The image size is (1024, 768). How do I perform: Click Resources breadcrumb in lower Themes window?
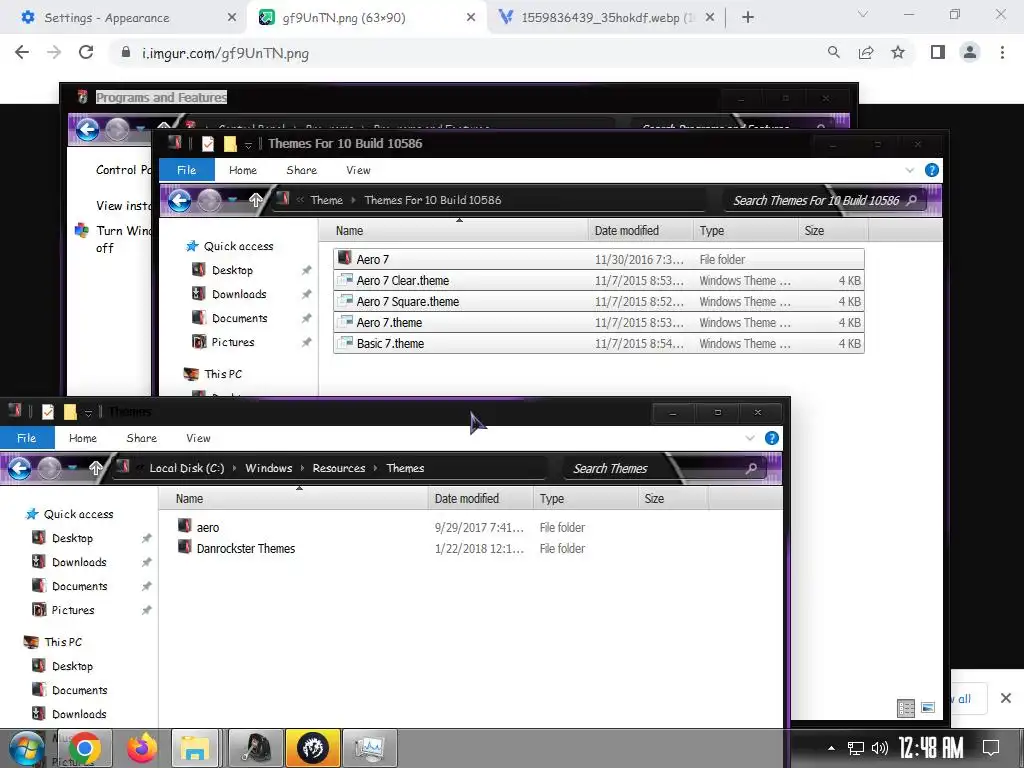(x=338, y=468)
